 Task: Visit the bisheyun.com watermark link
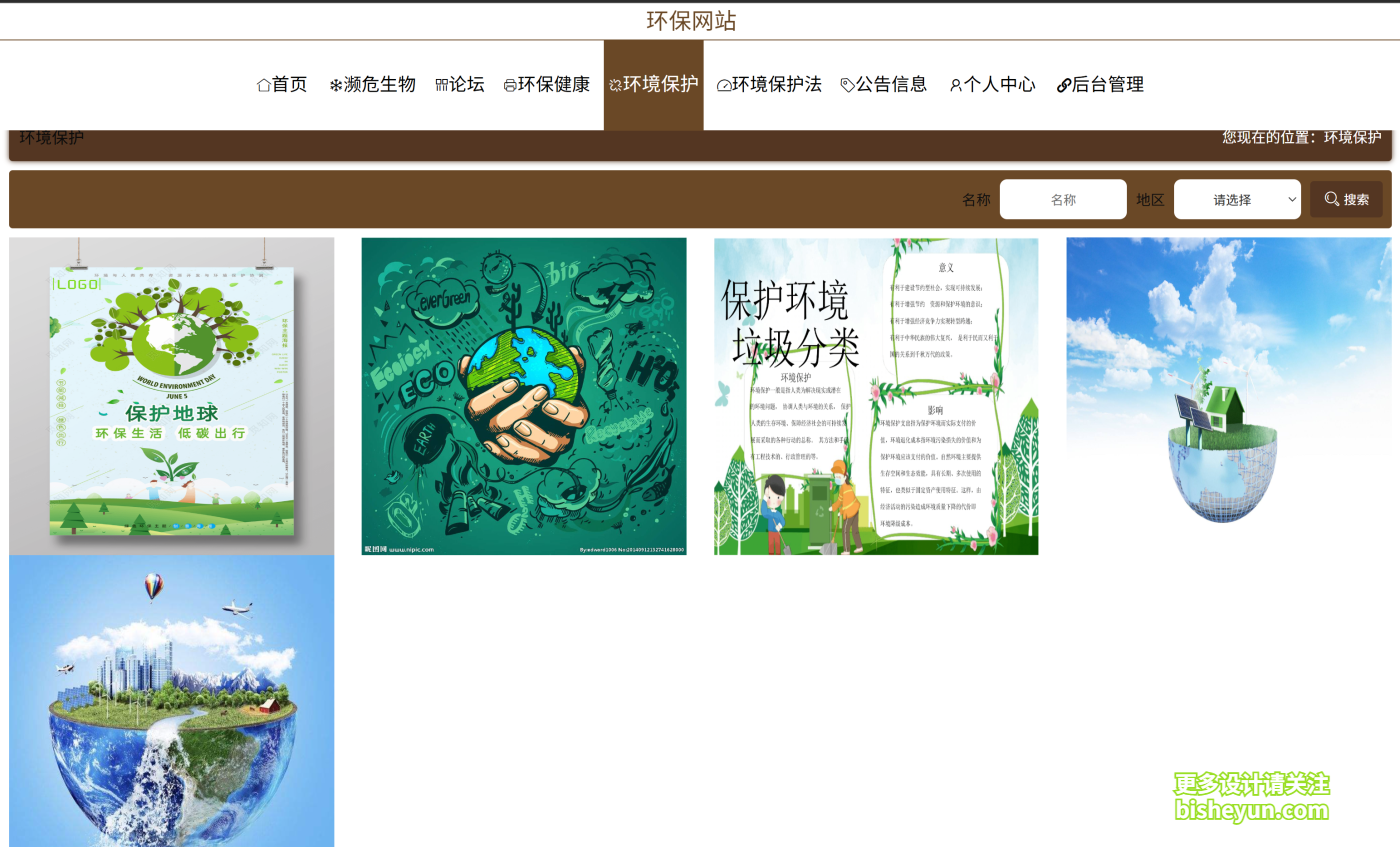click(1250, 808)
